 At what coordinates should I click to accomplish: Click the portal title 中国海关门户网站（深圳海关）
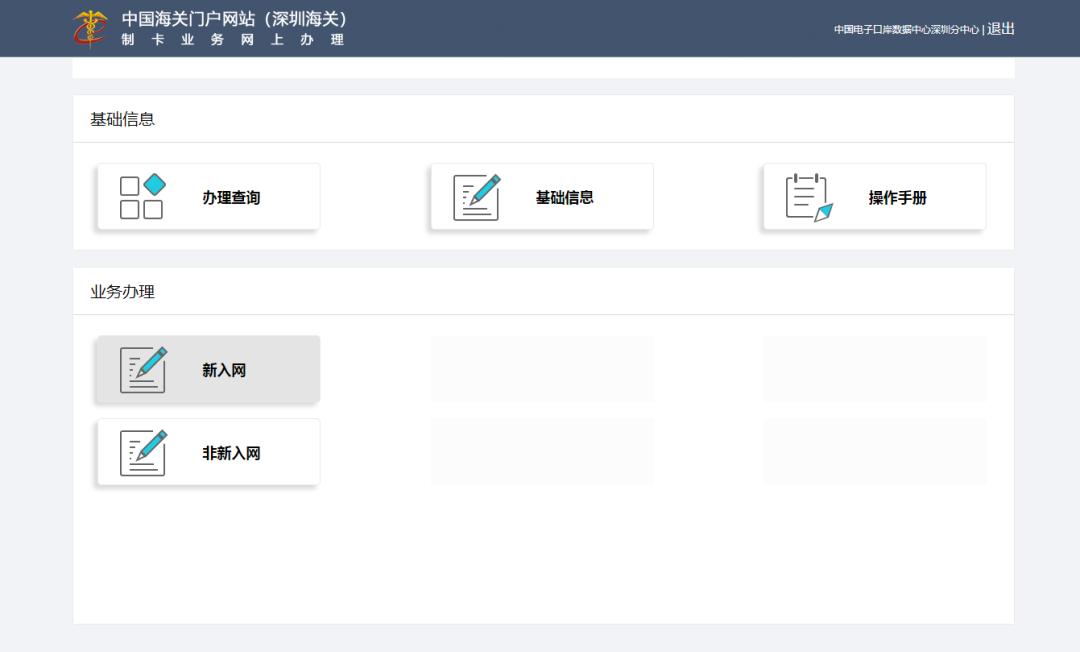pos(234,17)
